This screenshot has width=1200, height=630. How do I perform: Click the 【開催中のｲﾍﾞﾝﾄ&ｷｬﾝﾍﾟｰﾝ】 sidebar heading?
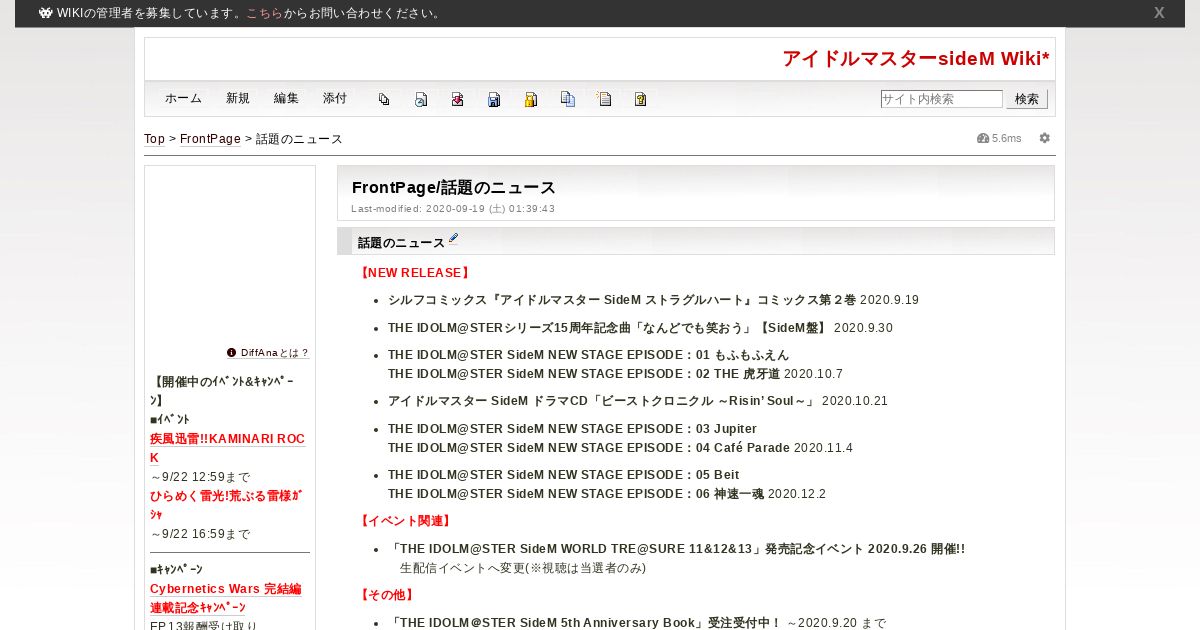221,391
